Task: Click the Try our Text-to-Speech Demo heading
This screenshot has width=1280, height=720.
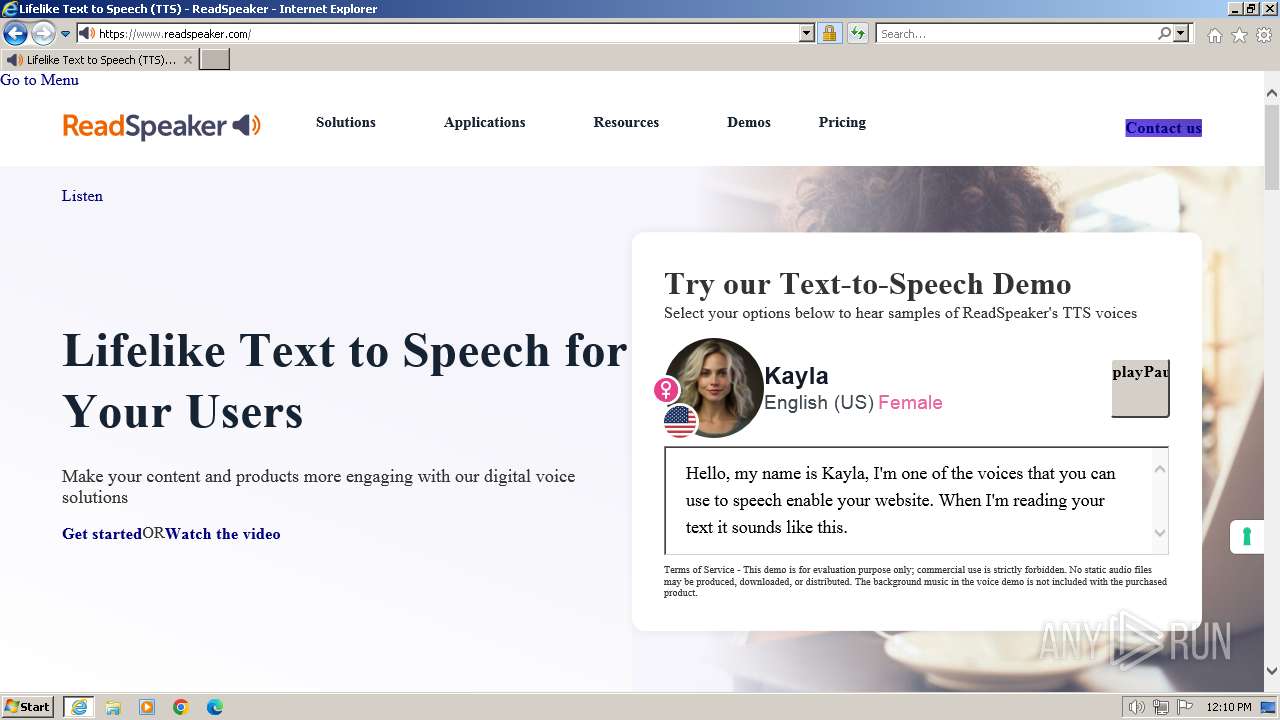Action: (x=868, y=284)
